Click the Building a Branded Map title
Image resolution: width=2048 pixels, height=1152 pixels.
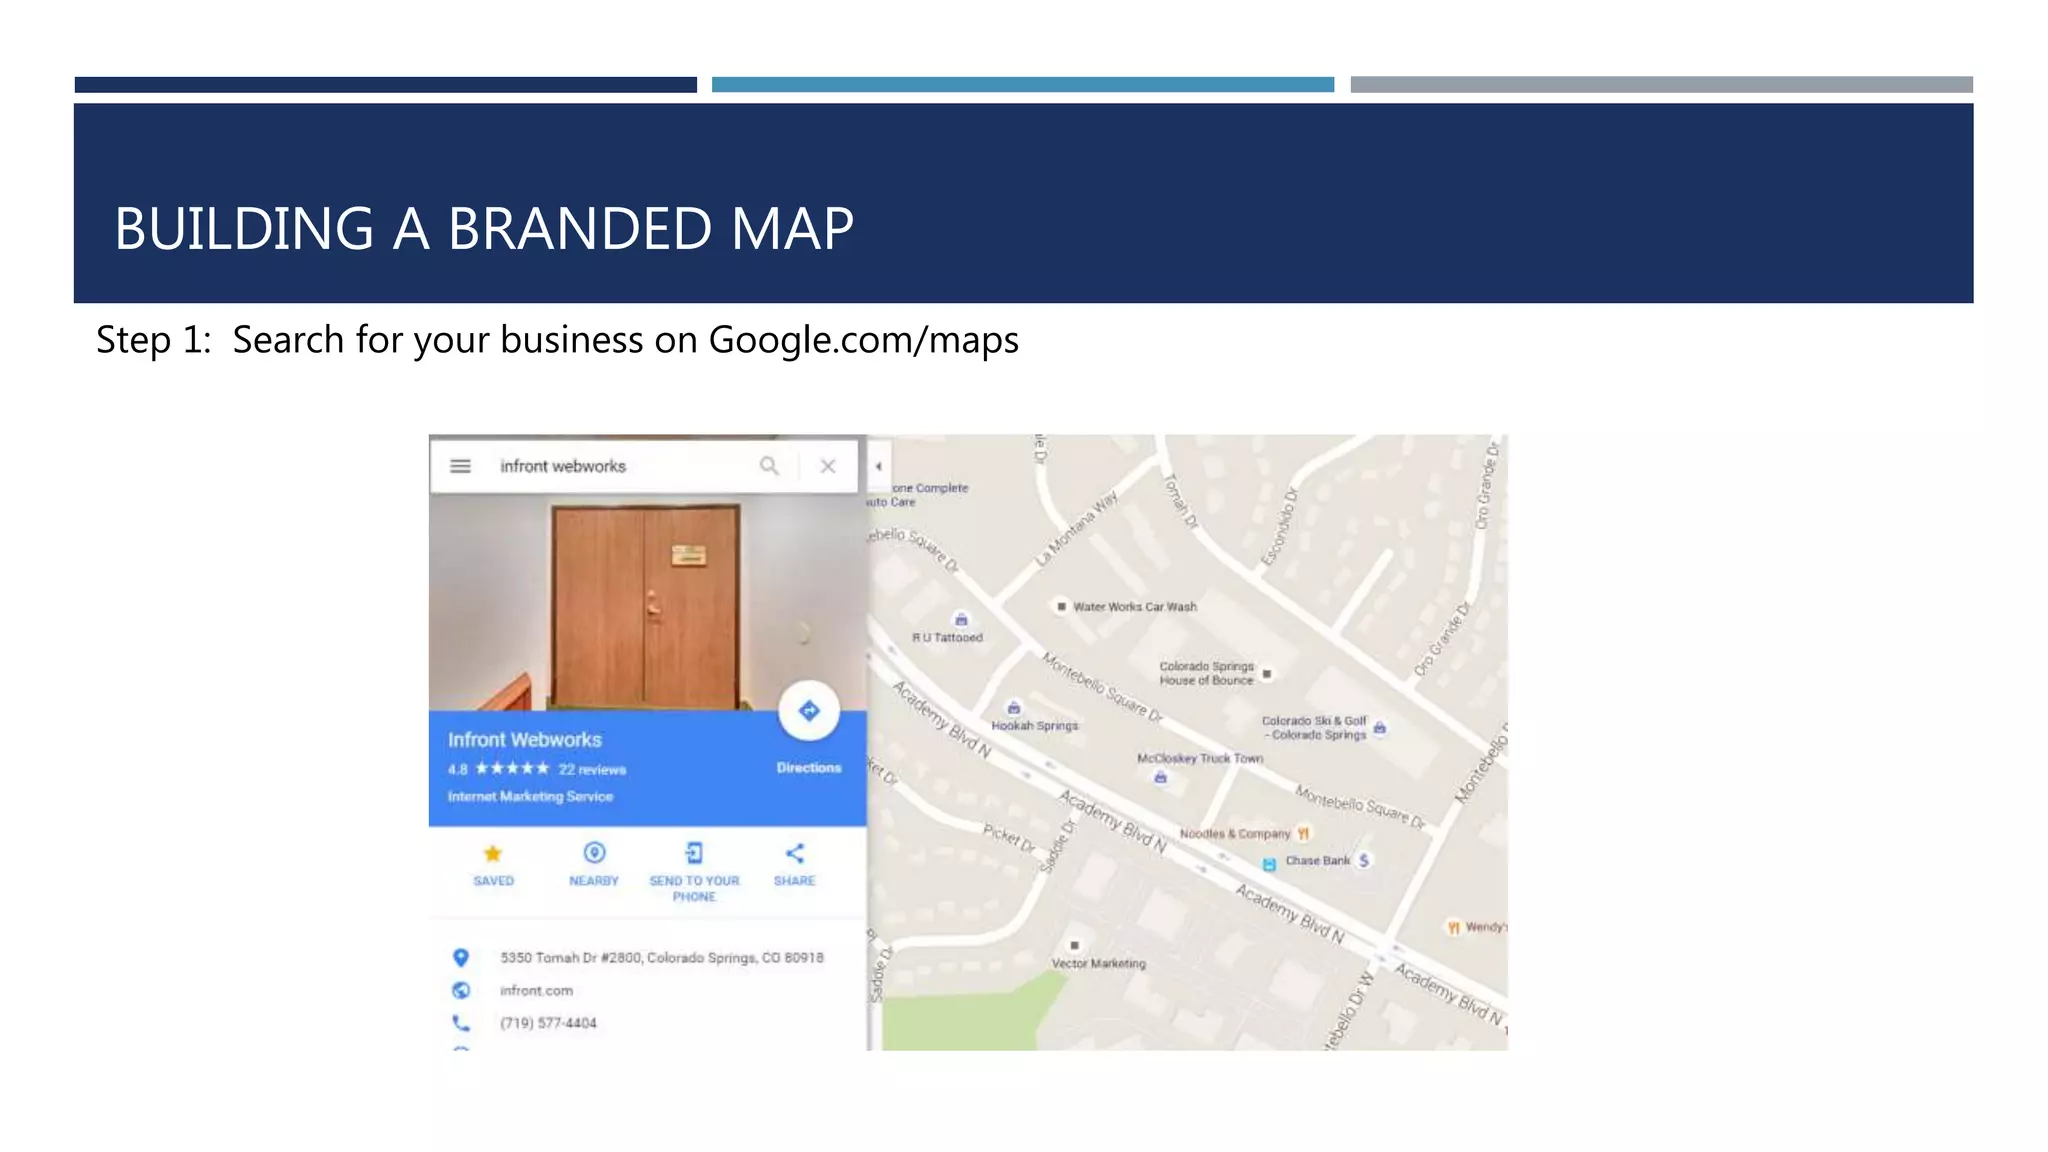coord(484,228)
